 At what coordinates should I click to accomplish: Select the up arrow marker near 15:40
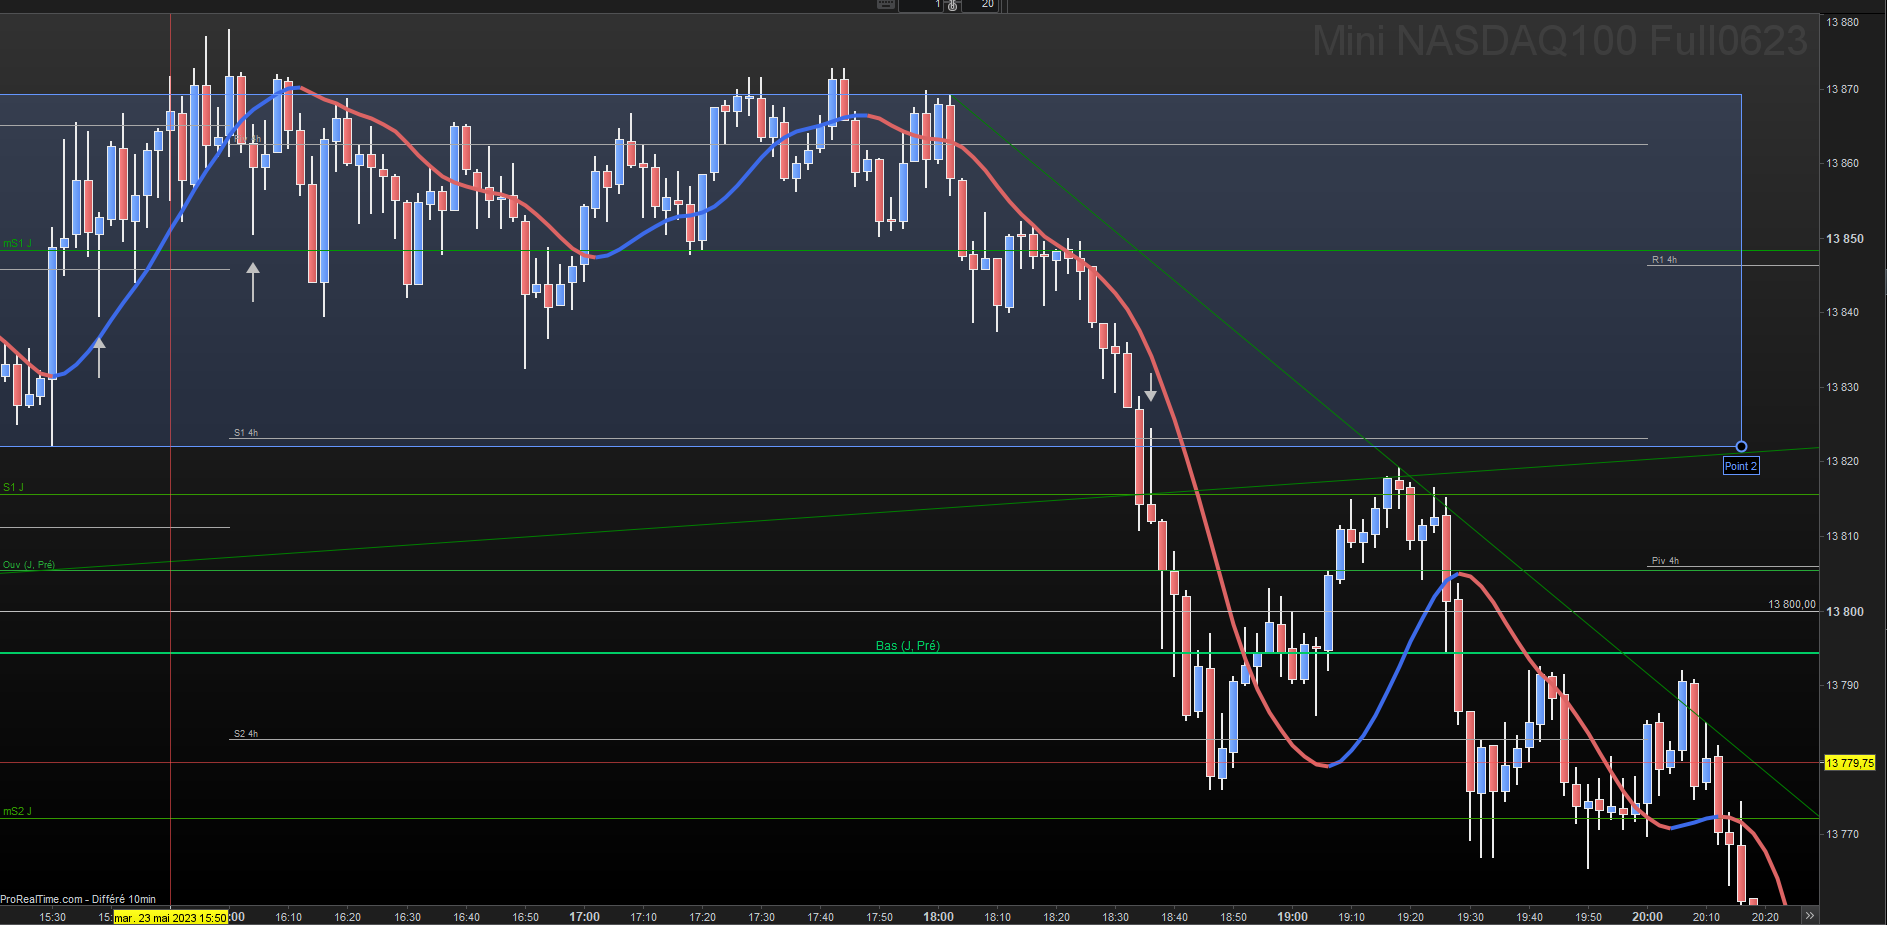tap(99, 357)
